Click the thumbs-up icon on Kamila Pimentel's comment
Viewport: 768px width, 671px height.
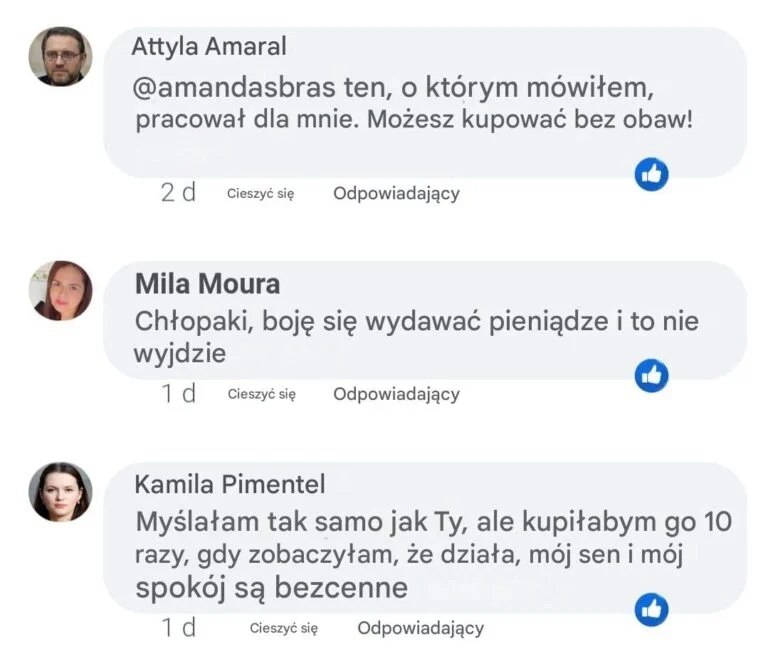(x=652, y=608)
